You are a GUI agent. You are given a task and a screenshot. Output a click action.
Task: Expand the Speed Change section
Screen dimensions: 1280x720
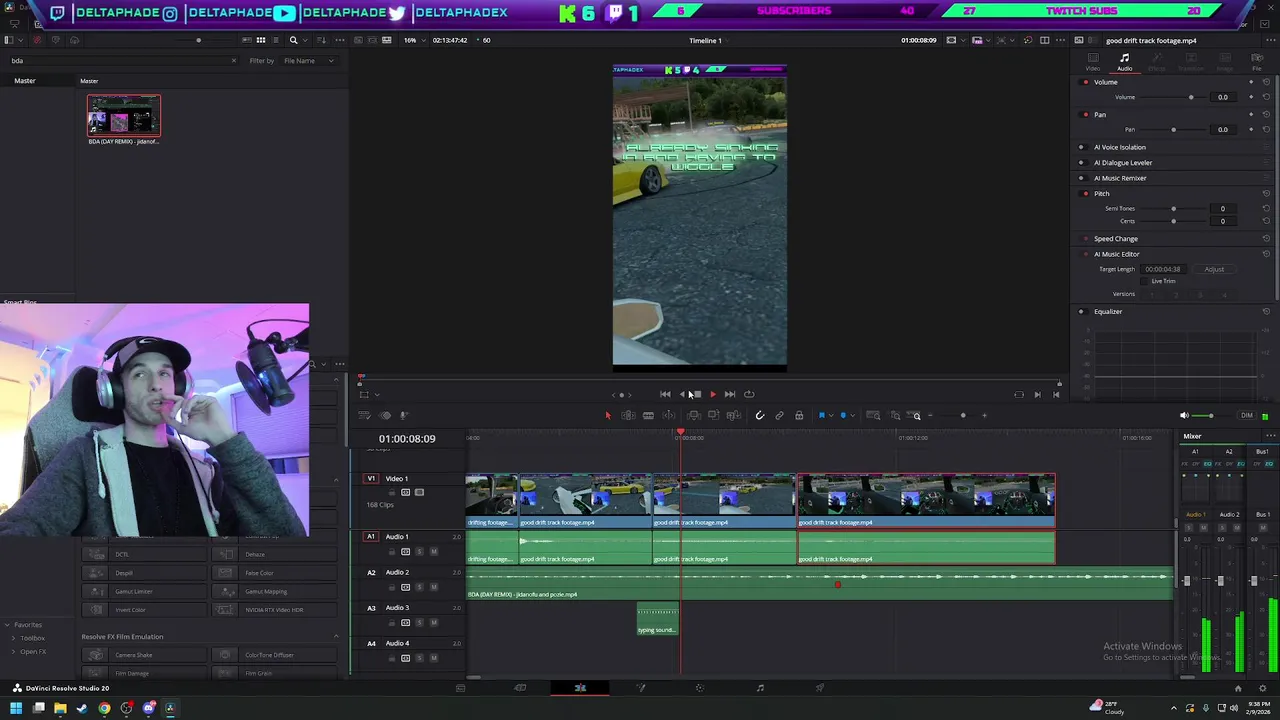[x=1116, y=239]
